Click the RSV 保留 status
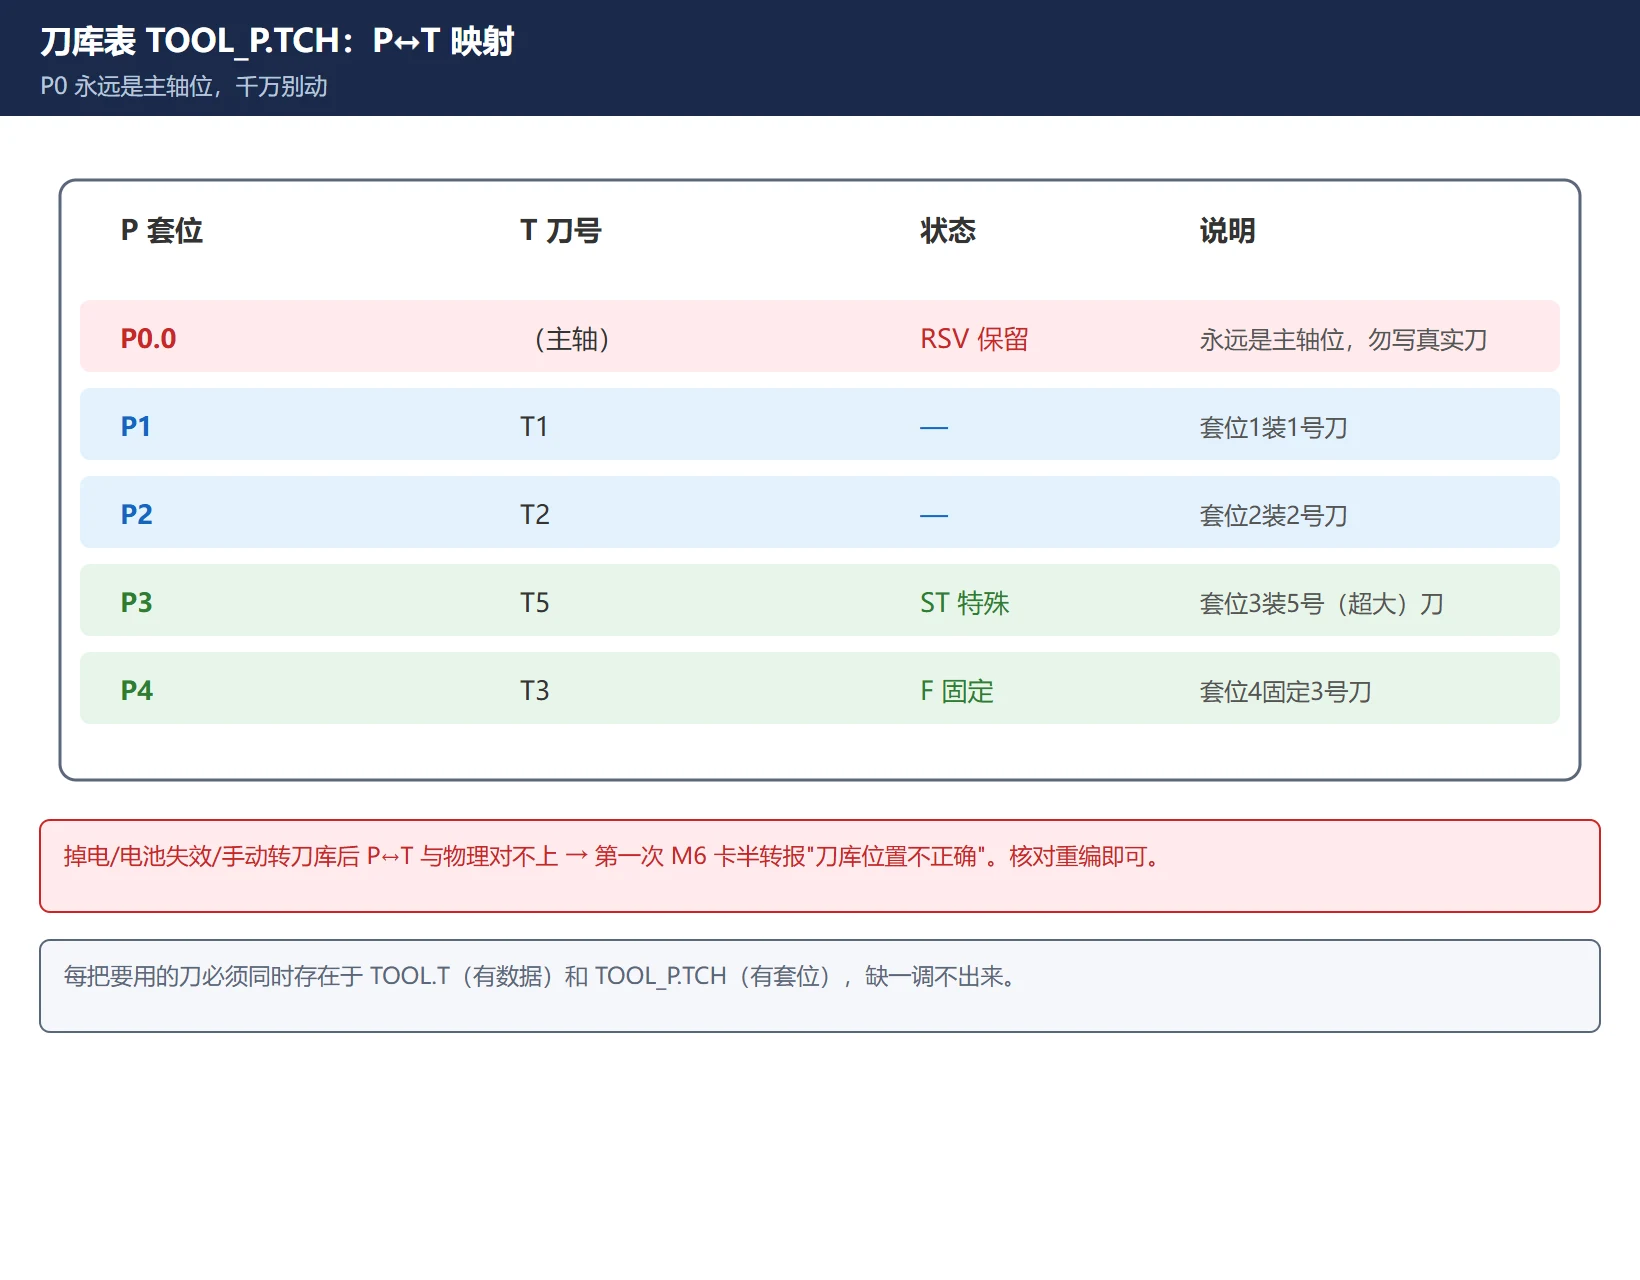1640x1280 pixels. point(974,339)
